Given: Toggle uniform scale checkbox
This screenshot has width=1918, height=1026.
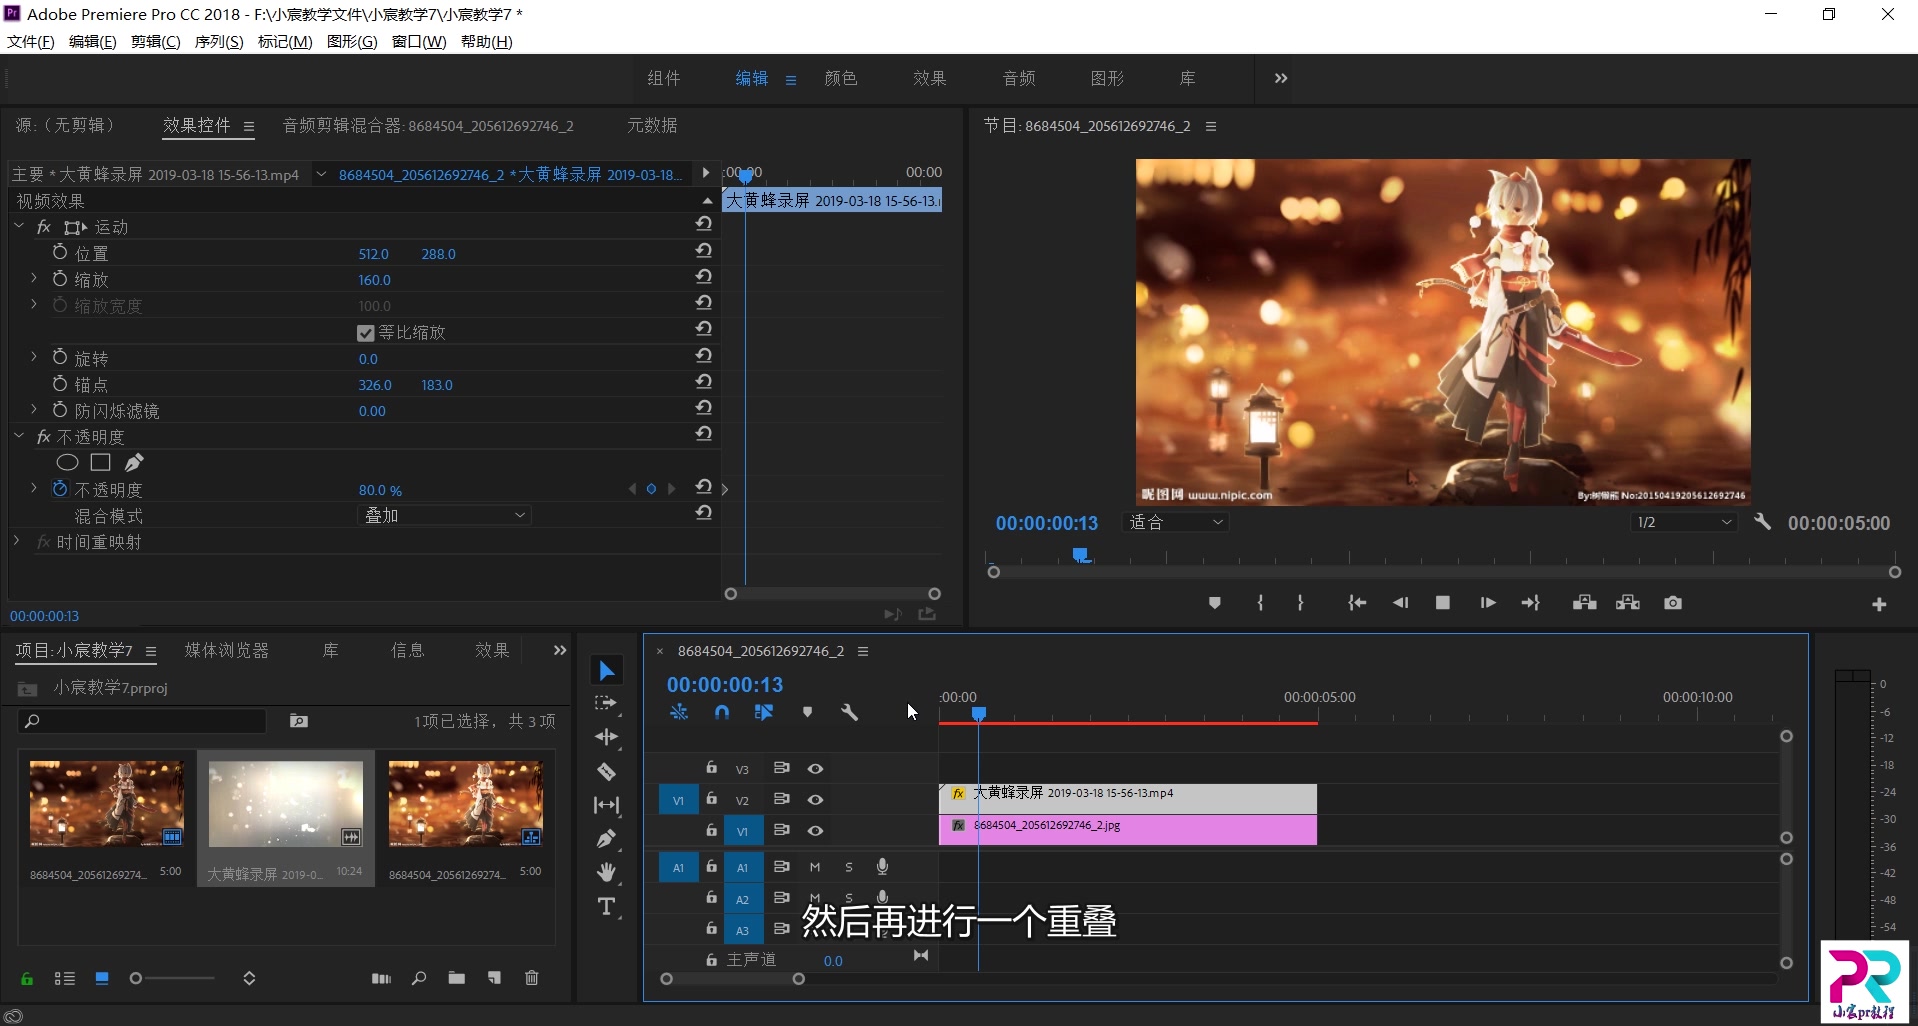Looking at the screenshot, I should tap(366, 333).
